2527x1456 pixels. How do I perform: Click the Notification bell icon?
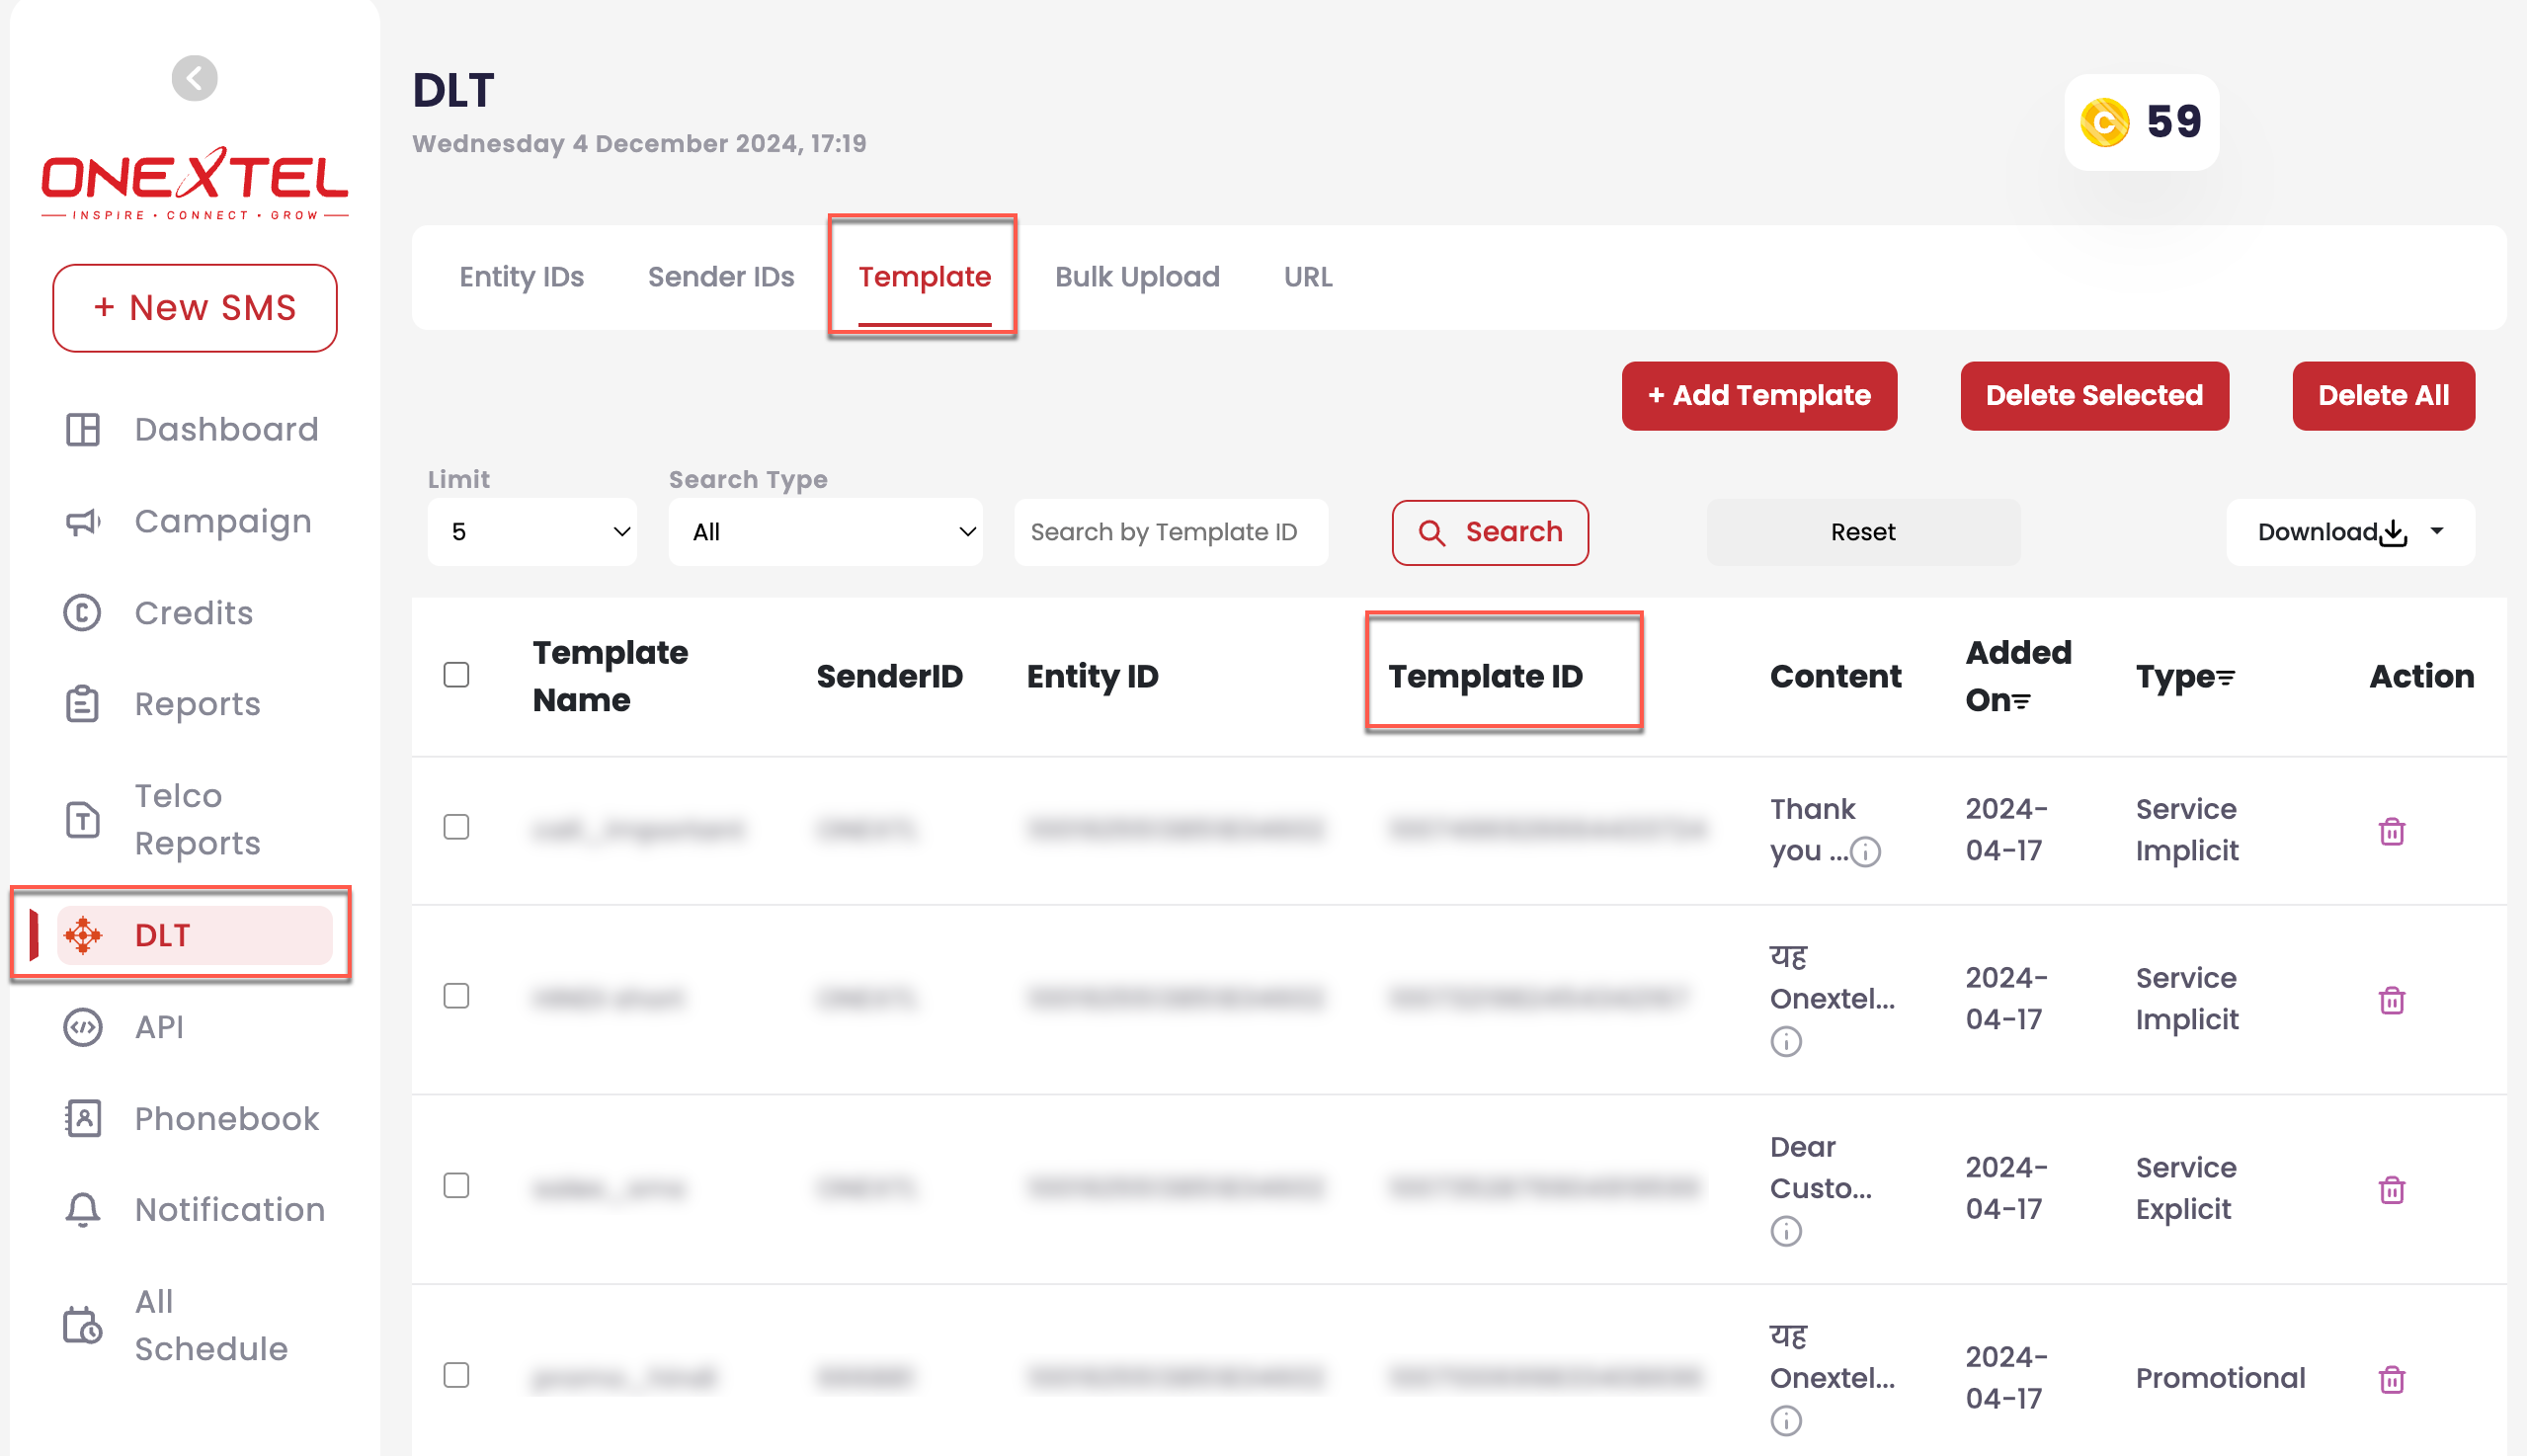(x=83, y=1210)
